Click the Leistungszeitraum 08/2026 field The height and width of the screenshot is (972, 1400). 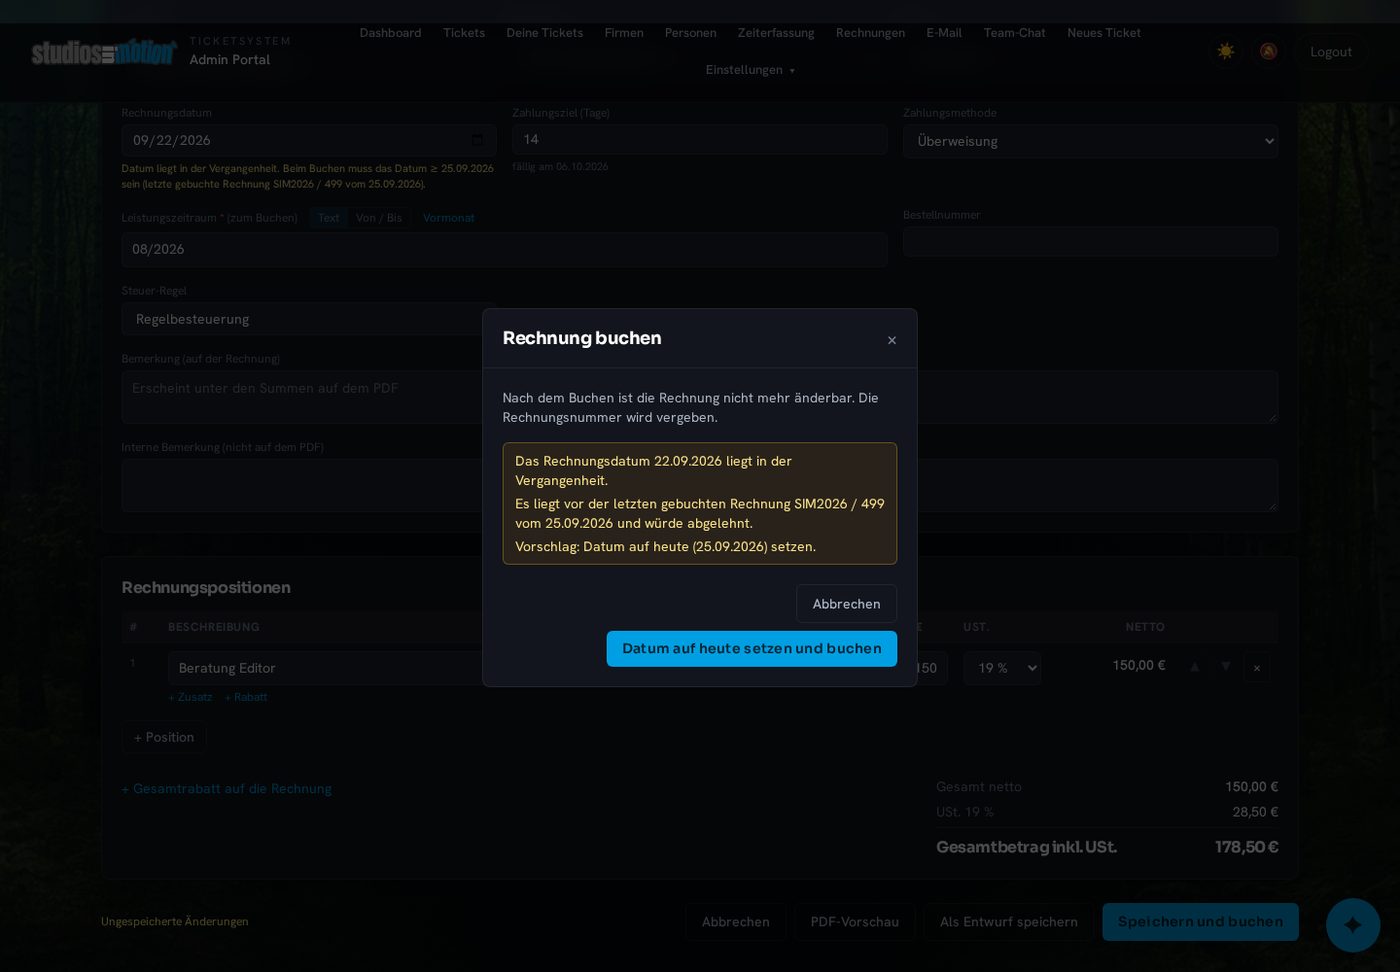click(504, 250)
